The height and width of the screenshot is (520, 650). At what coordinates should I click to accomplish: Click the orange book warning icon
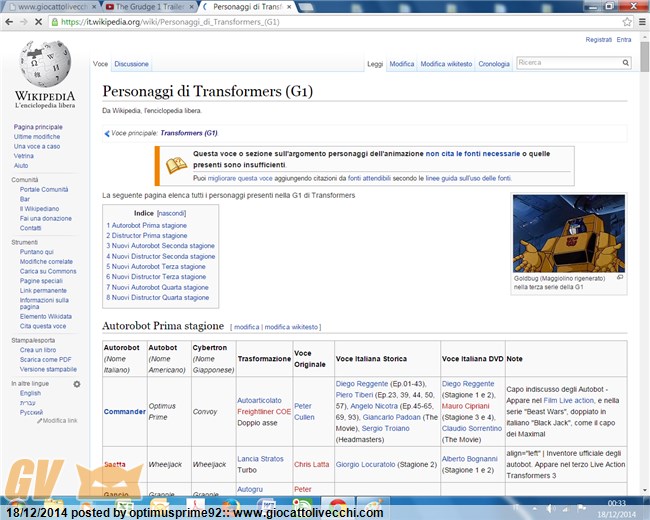pyautogui.click(x=177, y=165)
